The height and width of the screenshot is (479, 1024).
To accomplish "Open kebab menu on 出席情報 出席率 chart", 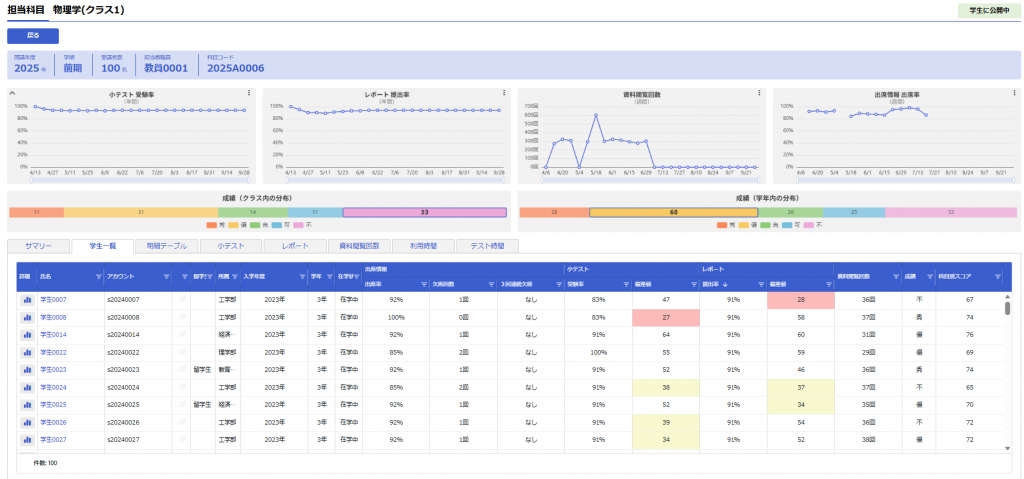I will pos(1013,93).
